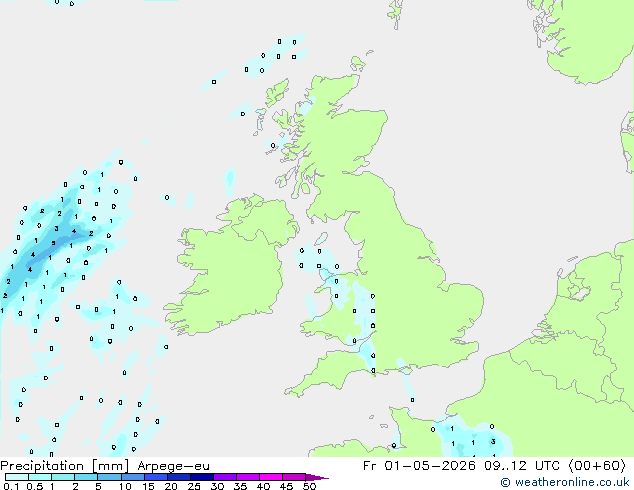Click the forecast date "Fr 01-05-2026"
The height and width of the screenshot is (490, 634).
pos(419,466)
